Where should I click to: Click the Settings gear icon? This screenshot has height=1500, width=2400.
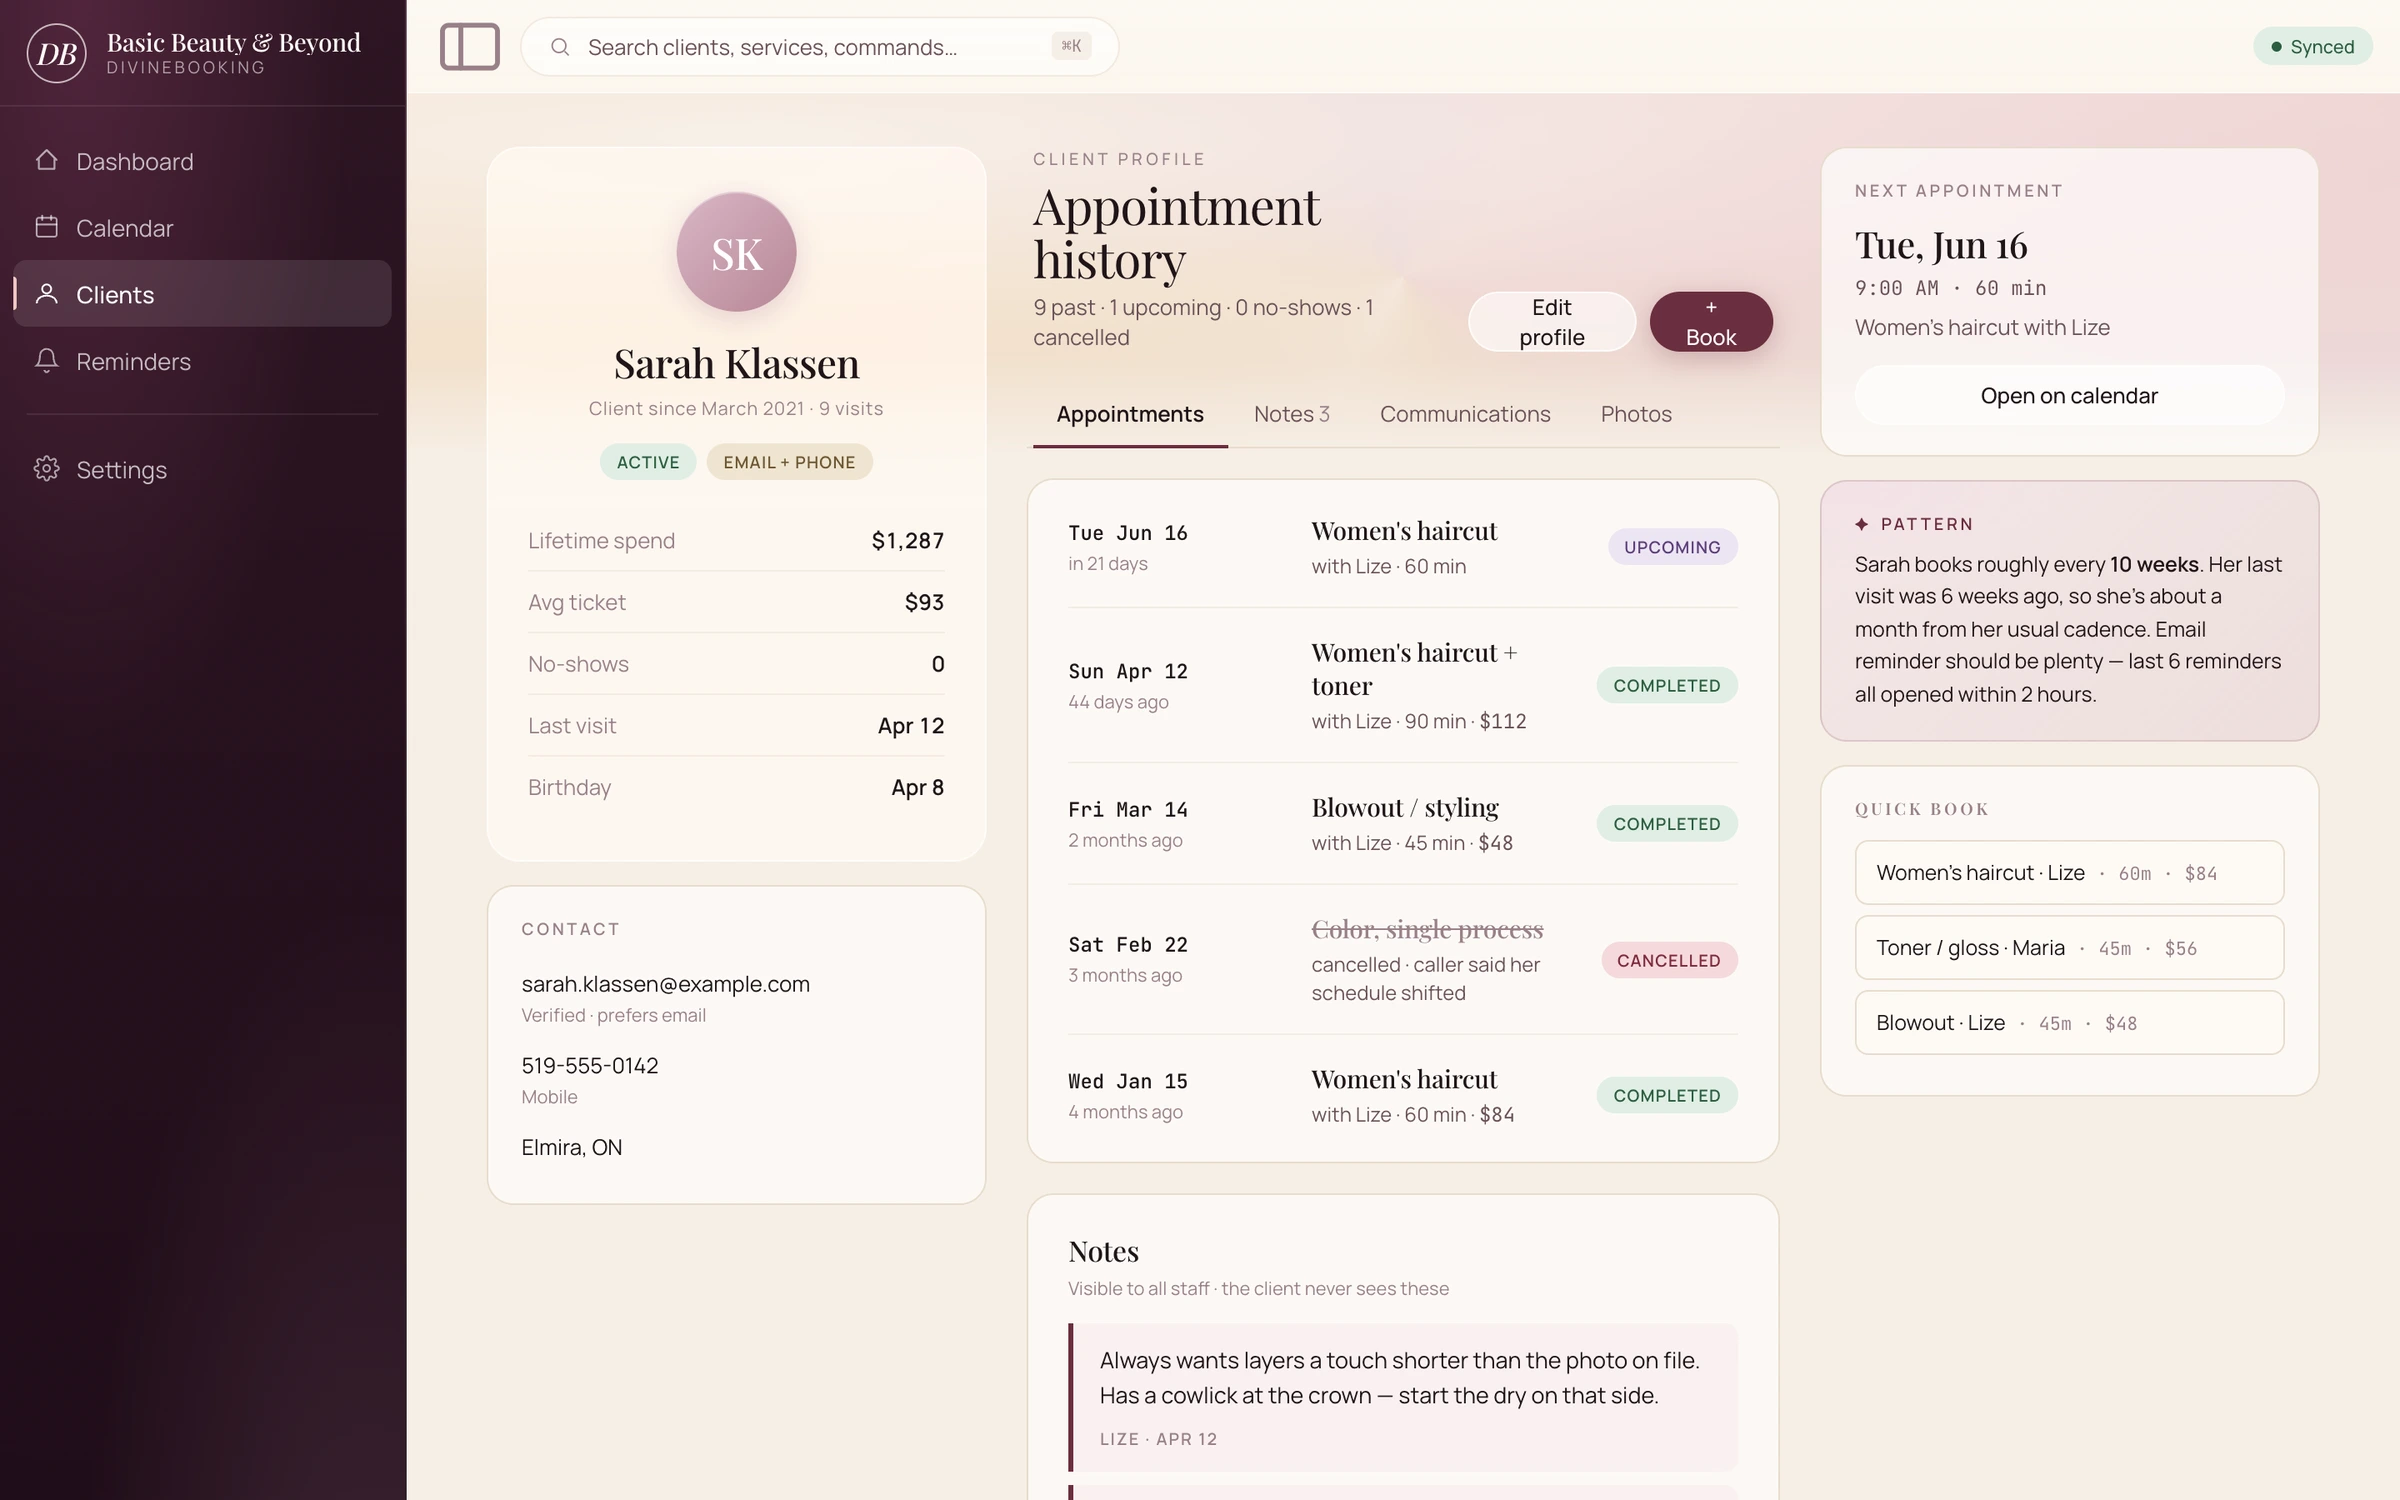tap(46, 469)
